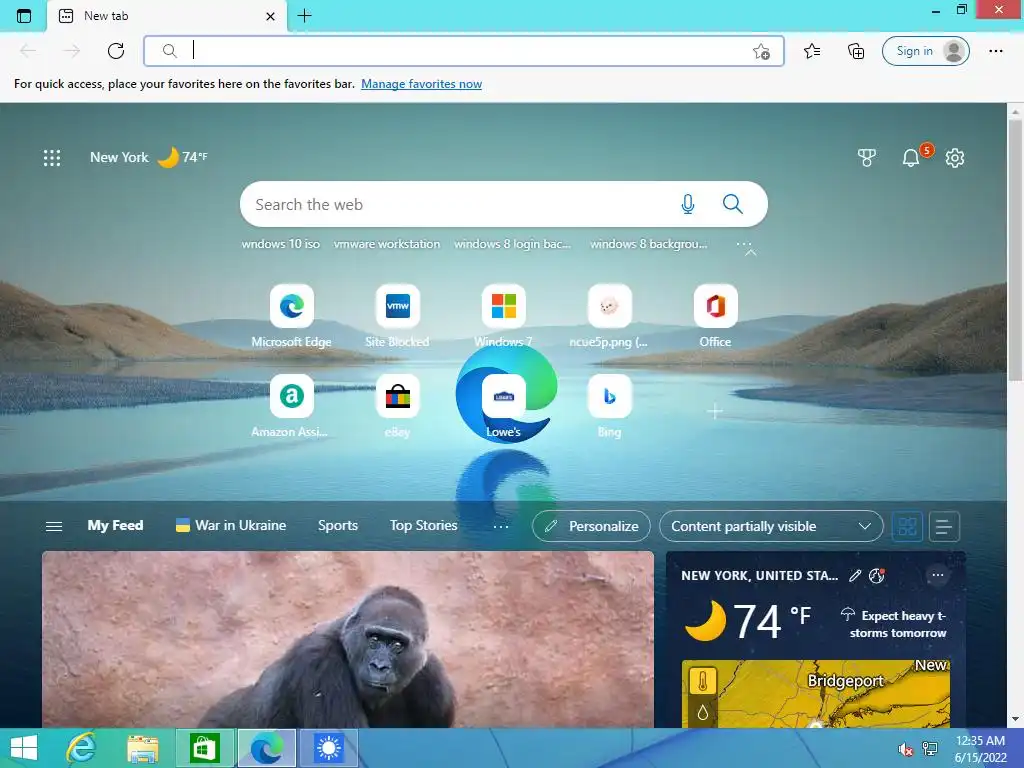Image resolution: width=1024 pixels, height=768 pixels.
Task: Reload the page with the refresh icon
Action: pyautogui.click(x=116, y=51)
